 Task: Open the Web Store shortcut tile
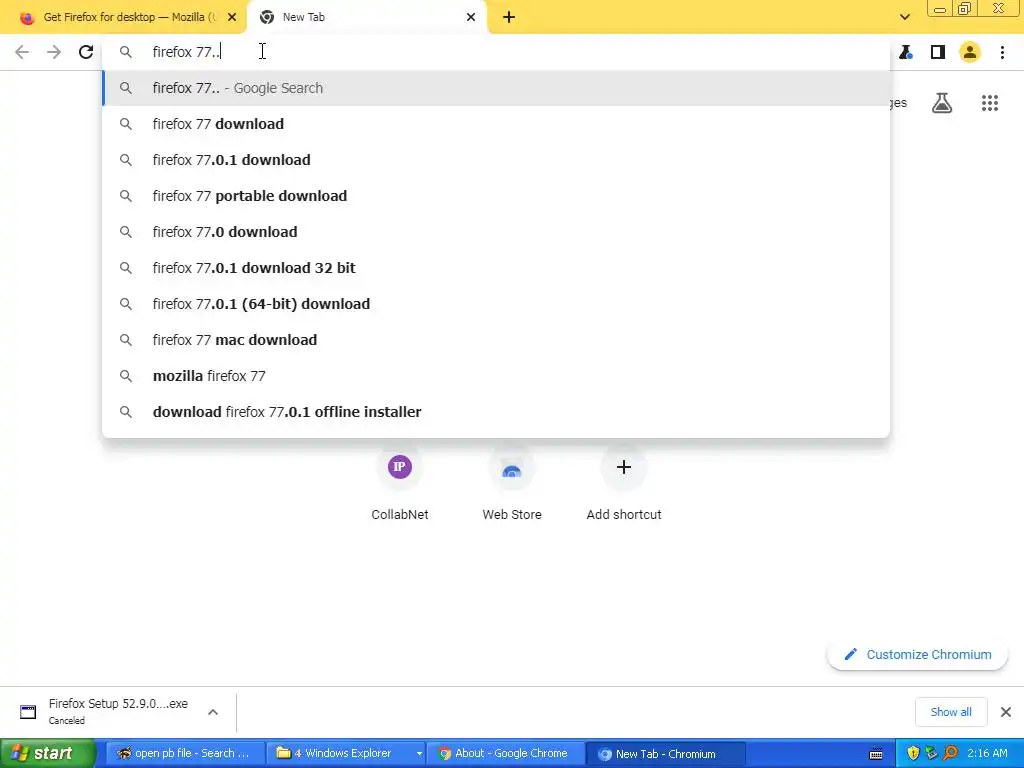point(512,483)
